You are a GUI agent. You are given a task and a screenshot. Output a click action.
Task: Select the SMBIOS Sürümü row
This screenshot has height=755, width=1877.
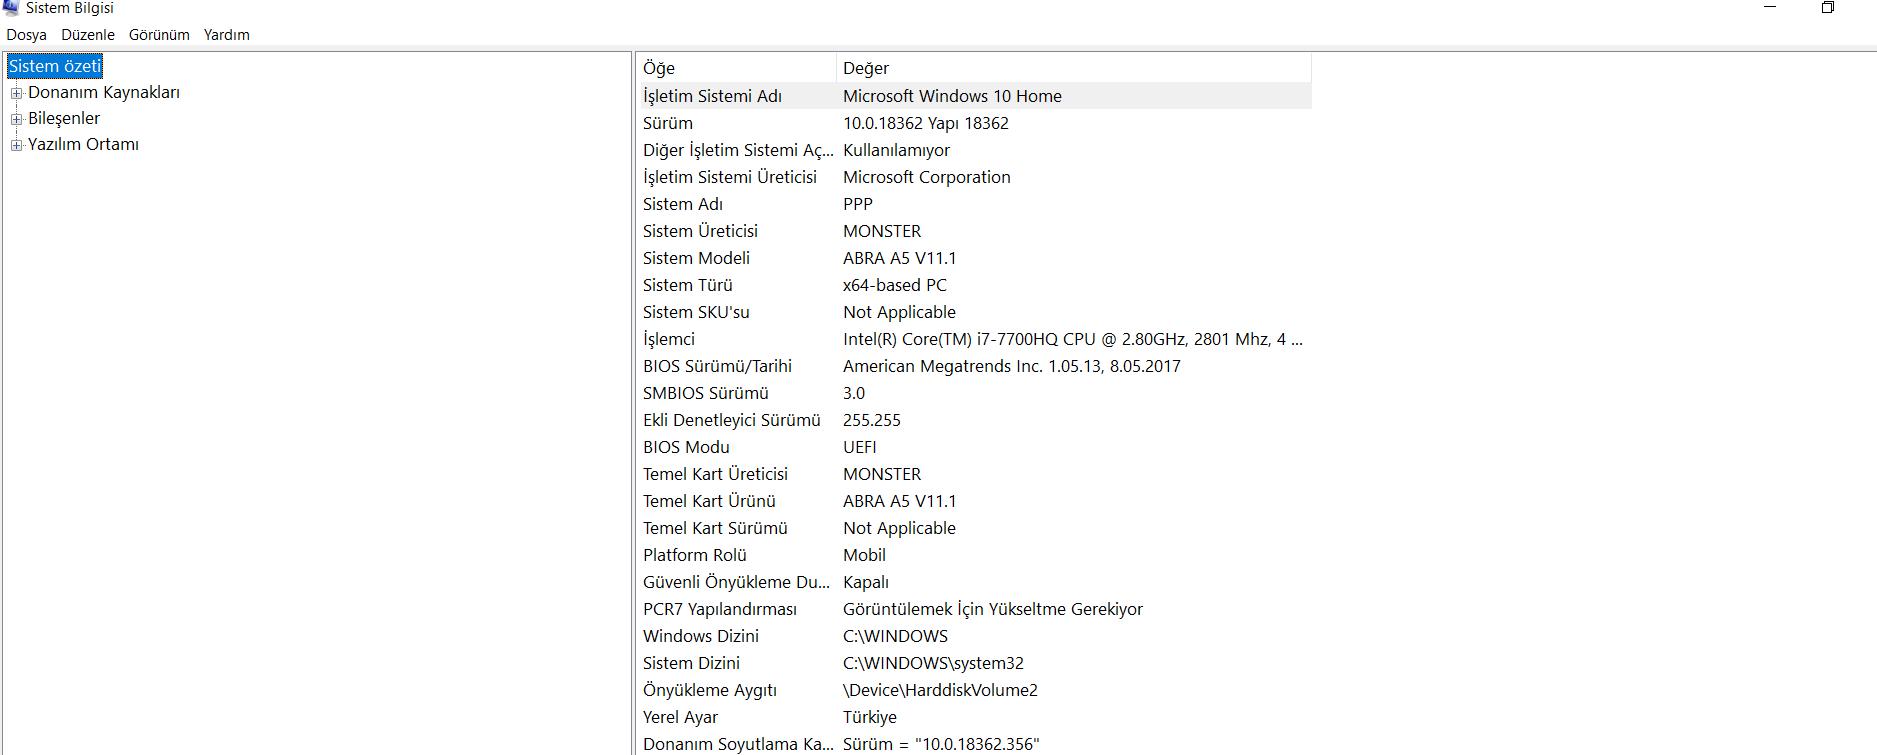(974, 393)
